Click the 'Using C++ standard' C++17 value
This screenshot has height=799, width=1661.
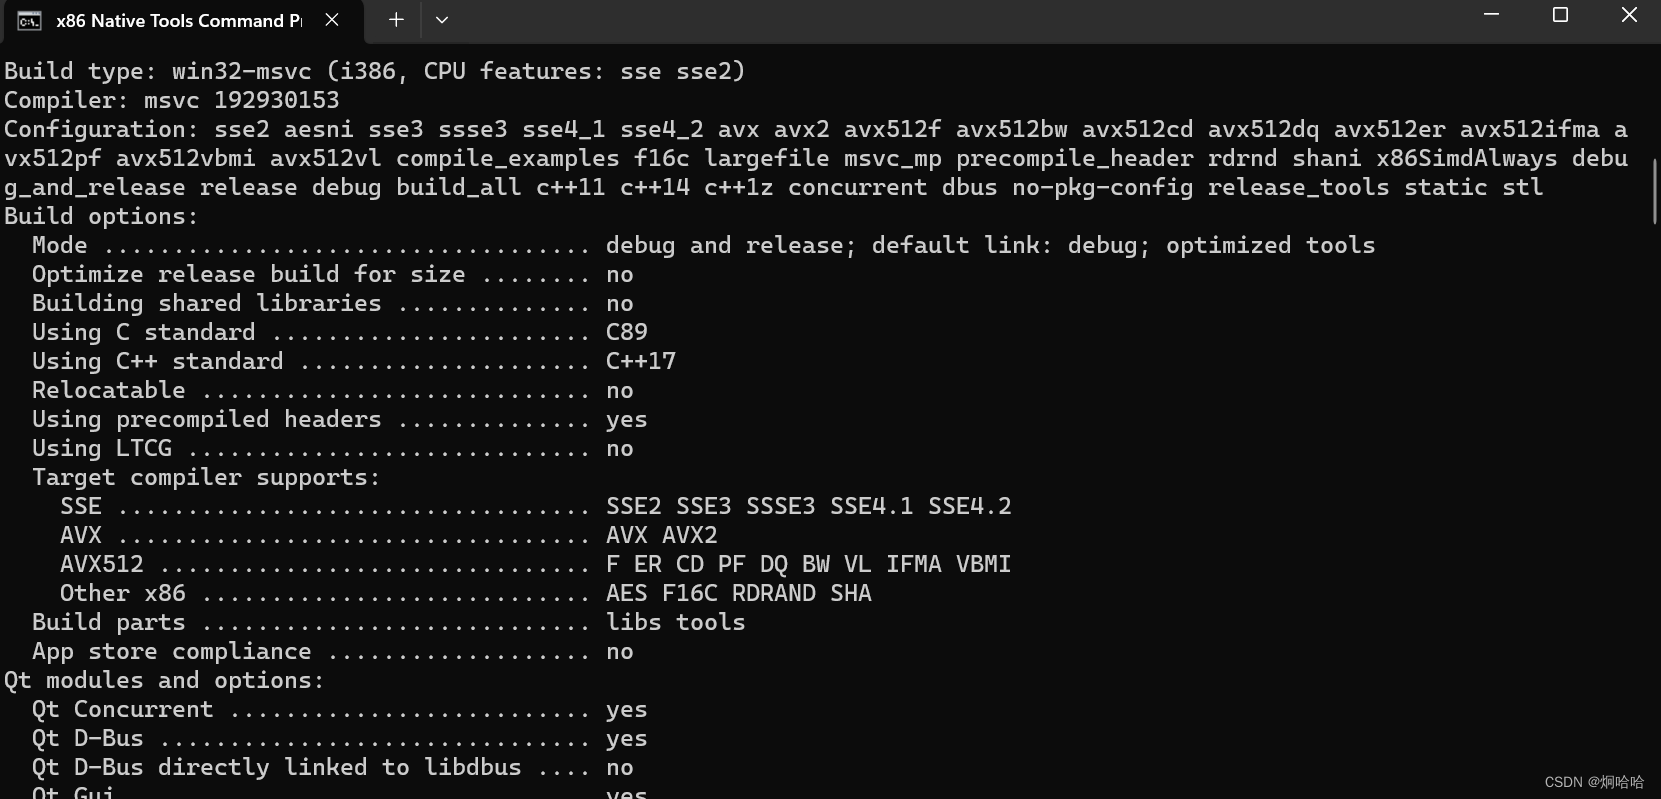coord(641,361)
